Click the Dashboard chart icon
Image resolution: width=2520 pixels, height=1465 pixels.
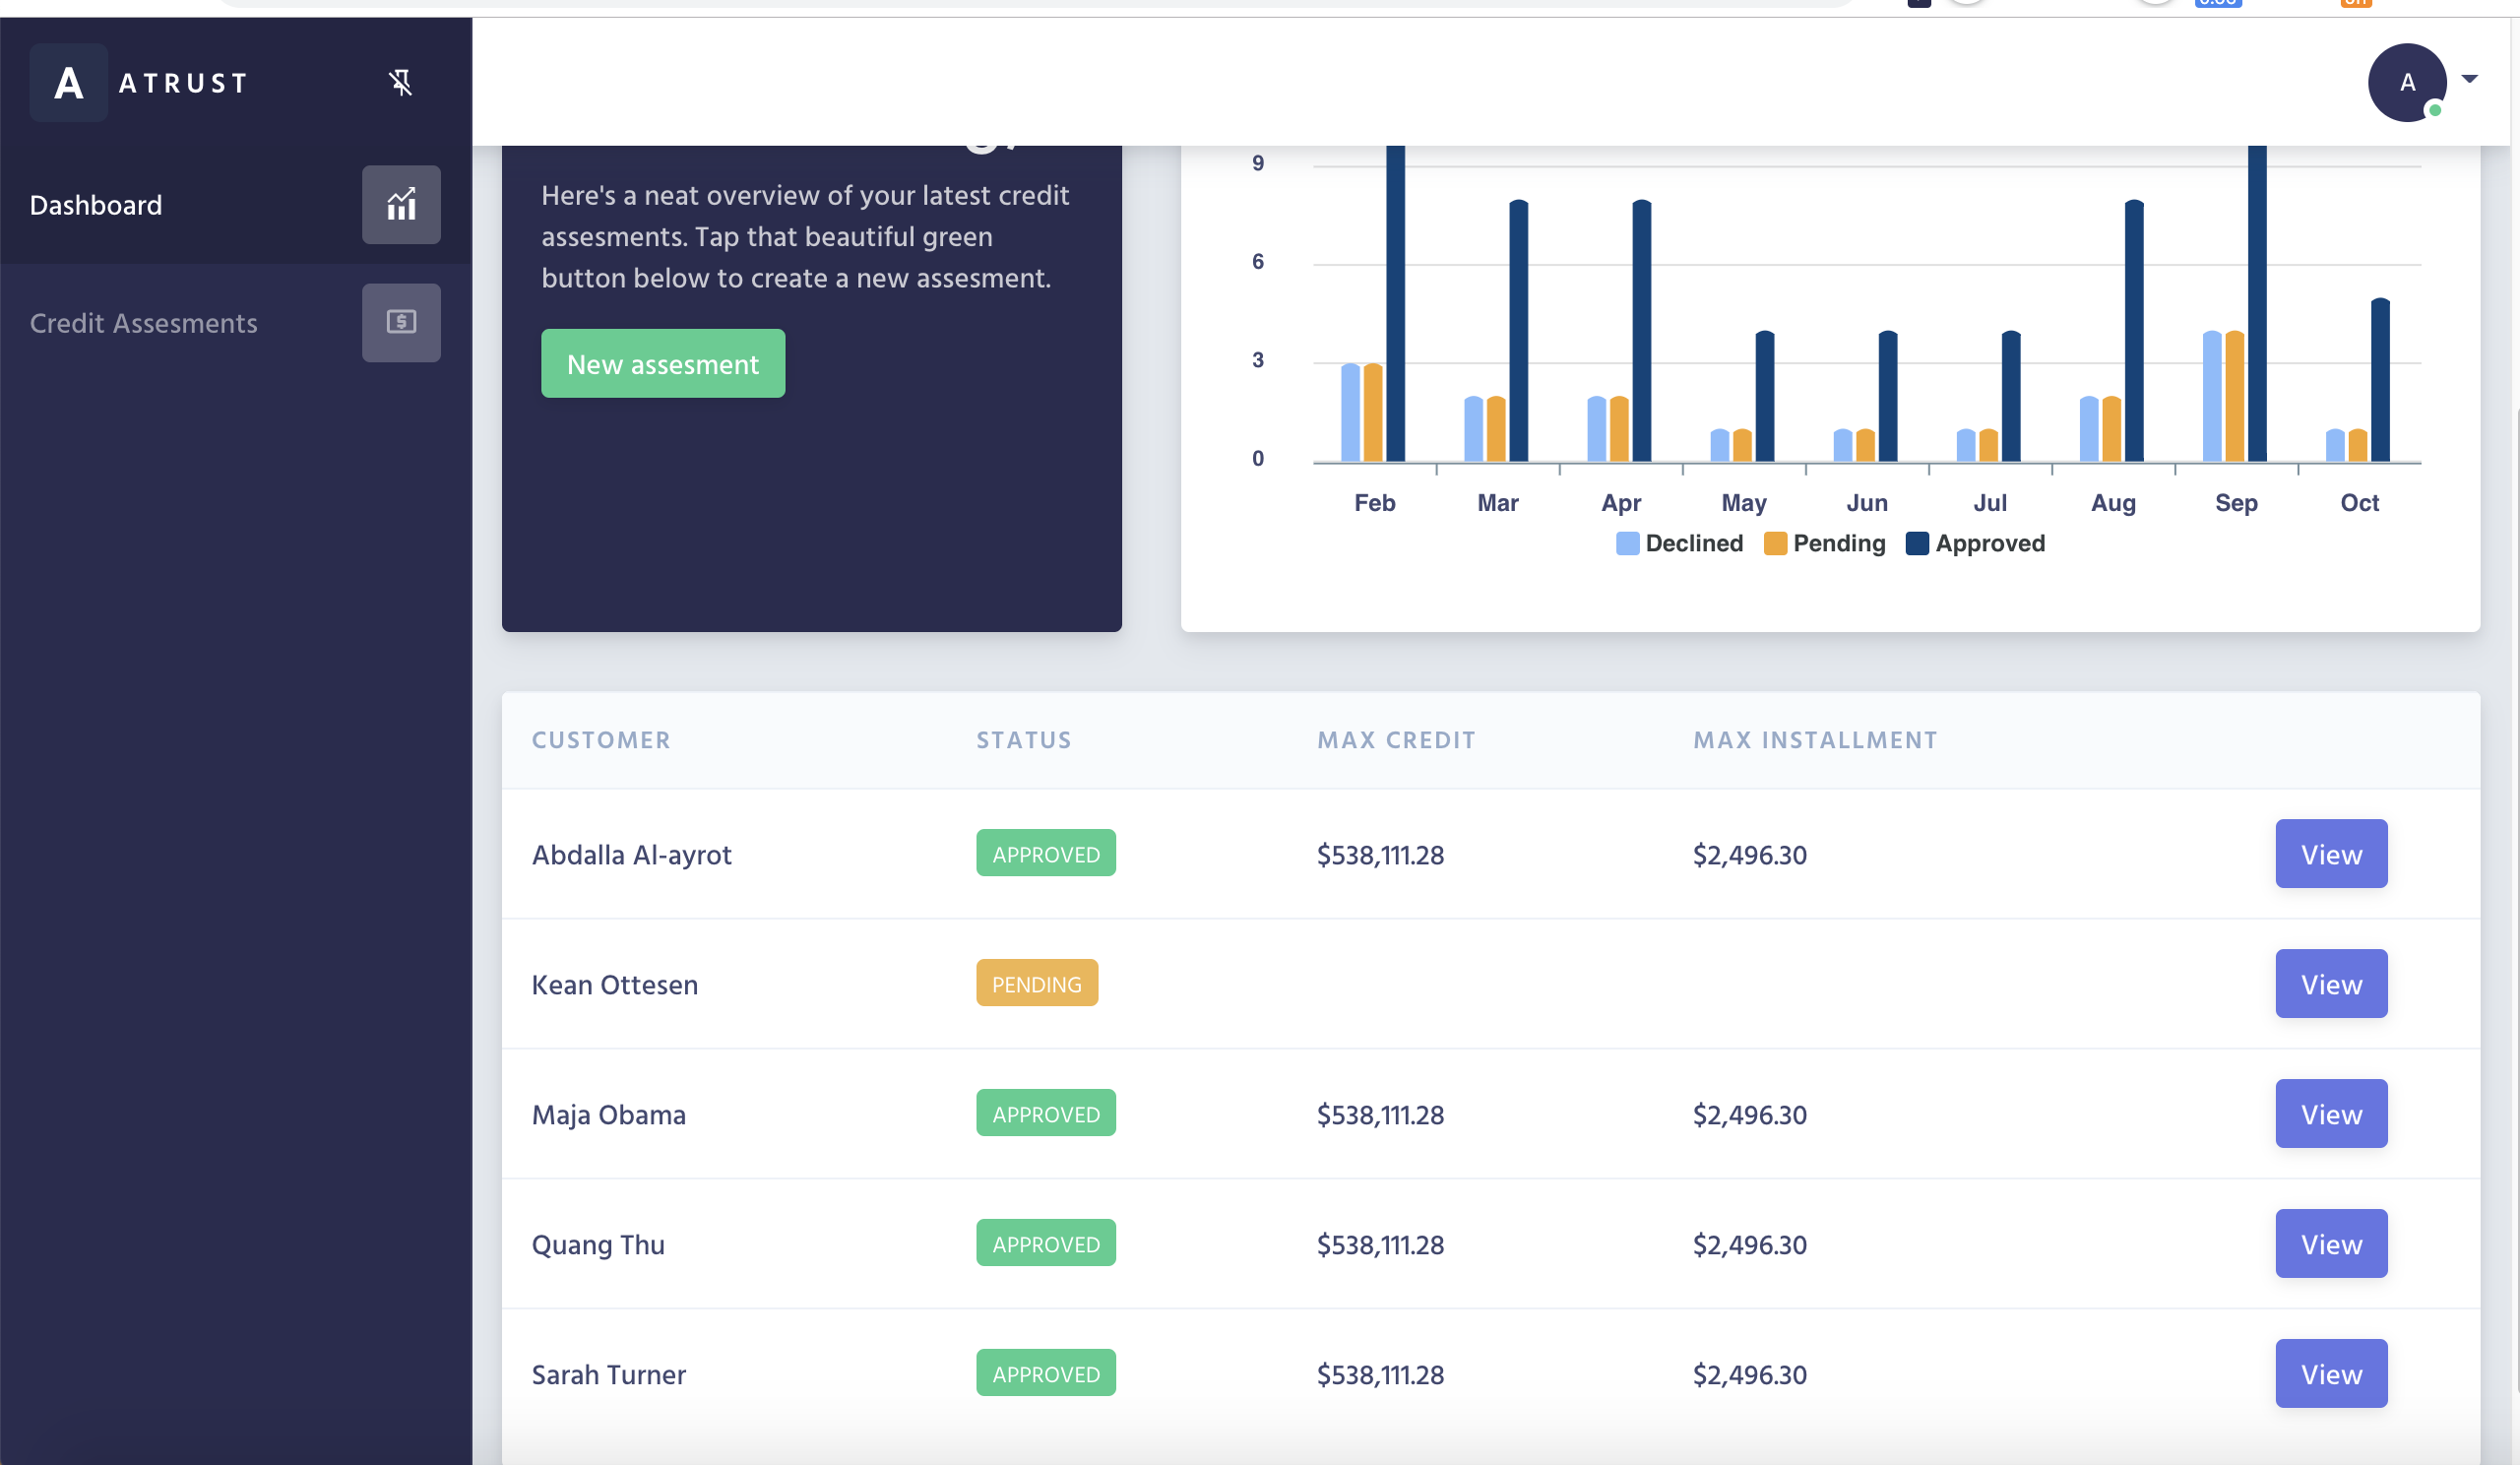tap(401, 205)
